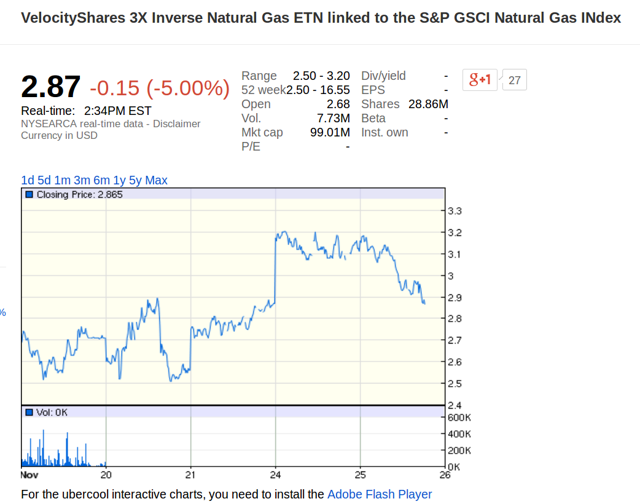Click the current price 2.87
Screen dimensions: 640x504
point(51,87)
